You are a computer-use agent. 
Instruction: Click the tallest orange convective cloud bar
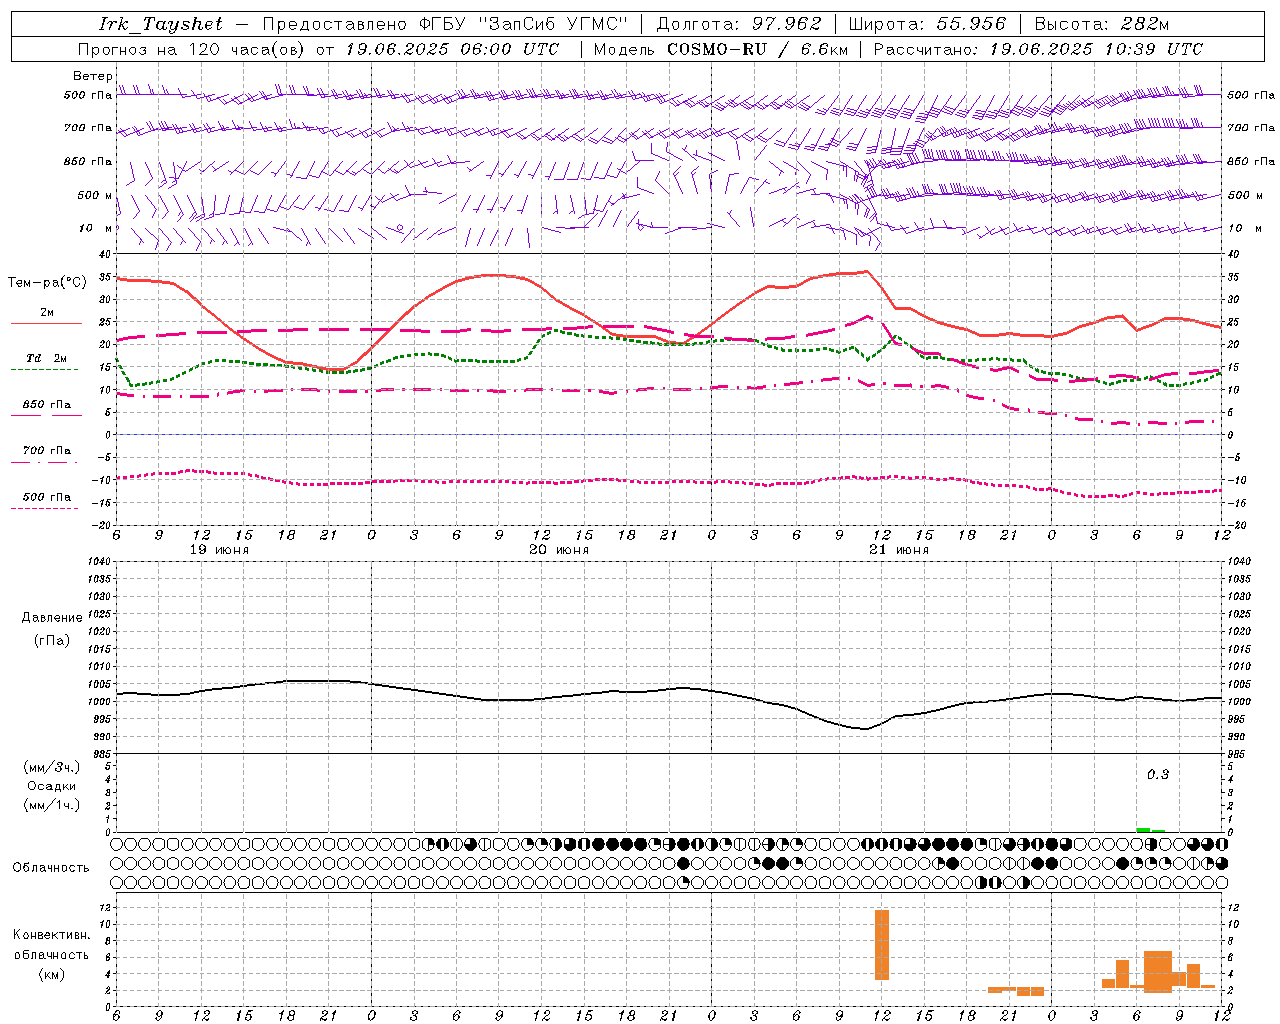click(x=881, y=944)
